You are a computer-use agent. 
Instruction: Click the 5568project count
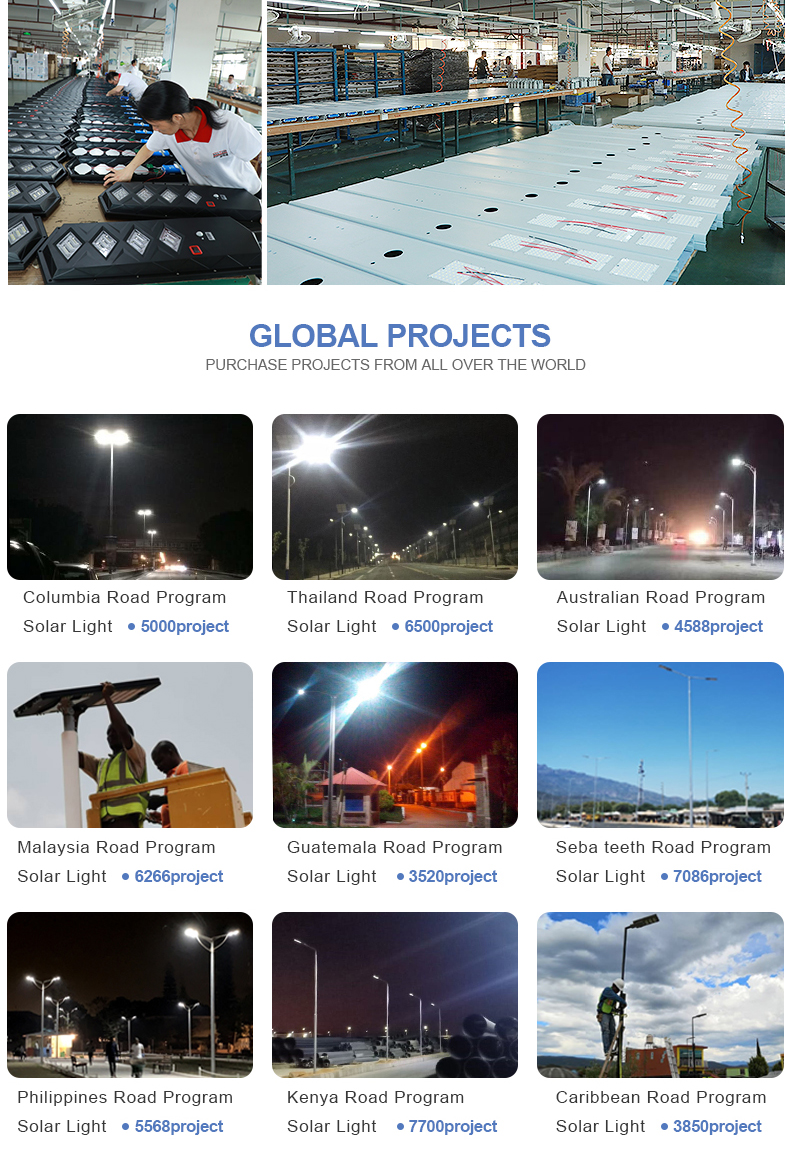tap(179, 1126)
